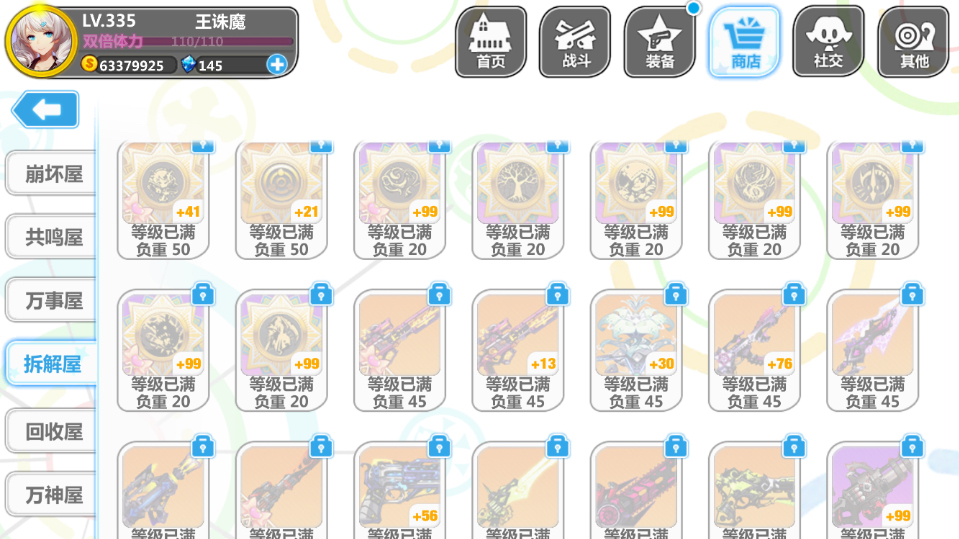Toggle lock on the +13 rifle weapon
The height and width of the screenshot is (539, 959).
[x=558, y=295]
